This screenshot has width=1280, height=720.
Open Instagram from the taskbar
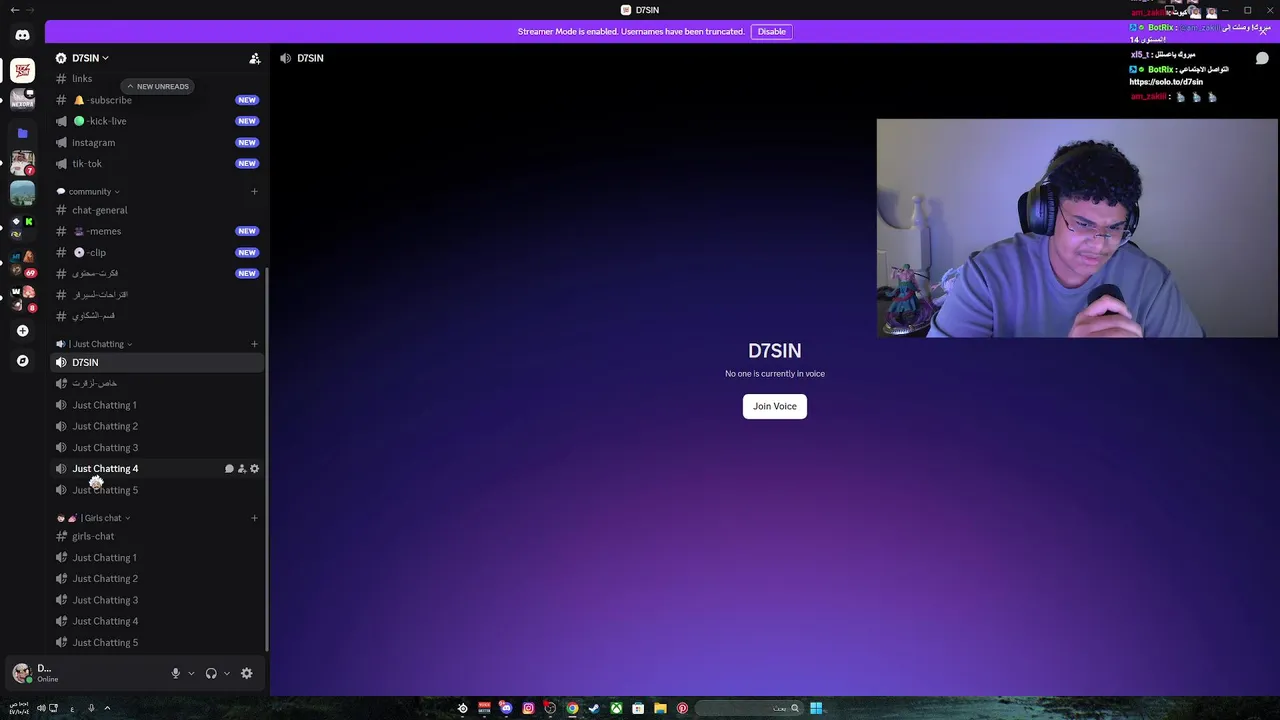point(528,708)
